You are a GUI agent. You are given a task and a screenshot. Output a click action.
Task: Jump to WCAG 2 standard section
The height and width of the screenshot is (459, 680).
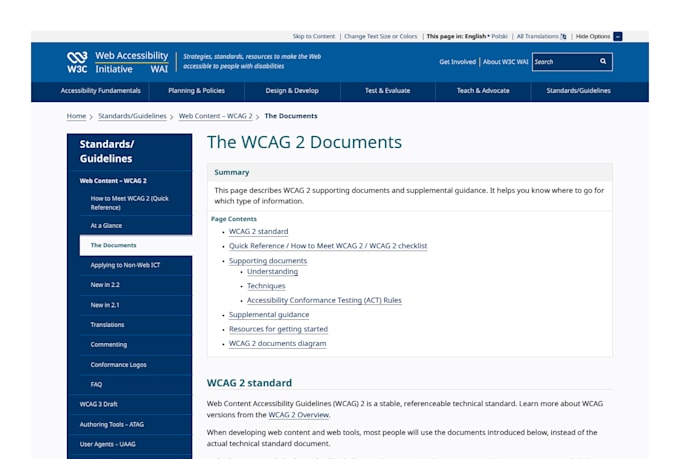click(258, 231)
